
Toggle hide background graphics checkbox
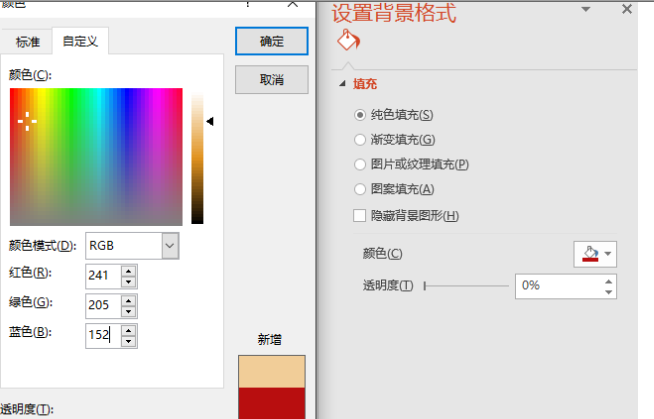pos(360,216)
